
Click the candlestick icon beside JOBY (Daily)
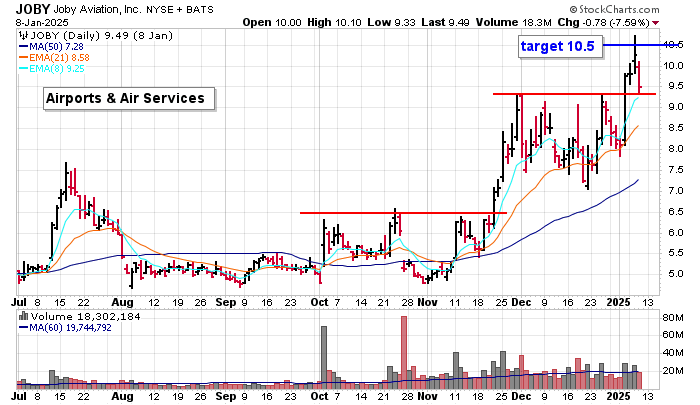pos(24,36)
